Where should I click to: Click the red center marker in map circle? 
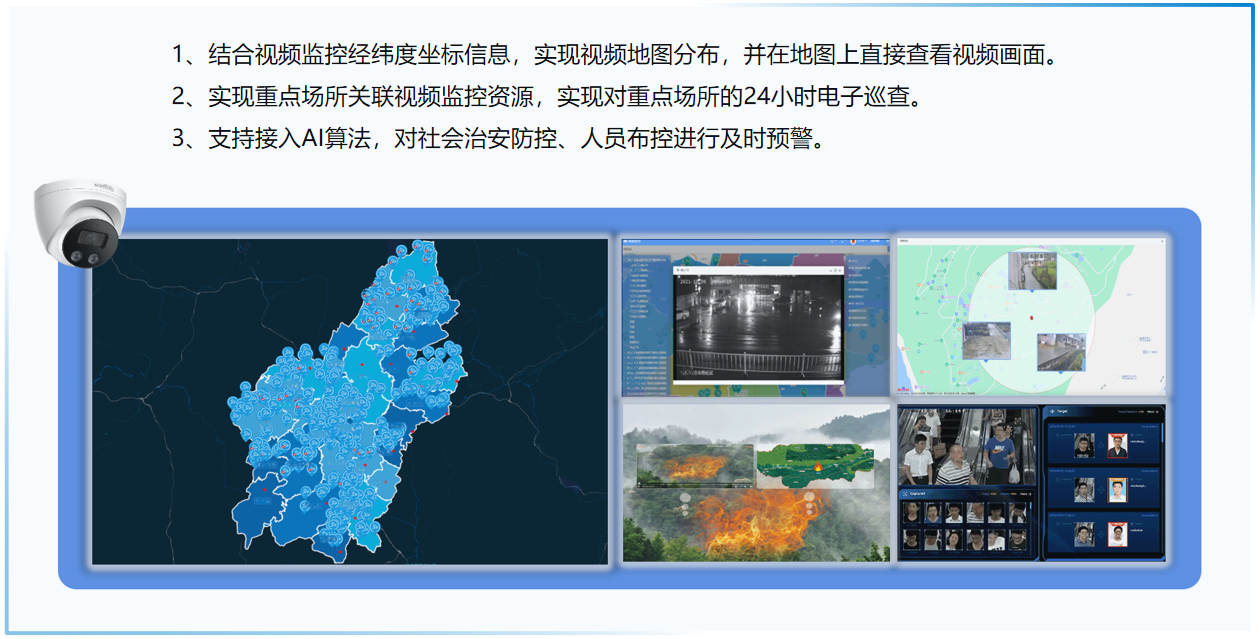pos(1030,317)
